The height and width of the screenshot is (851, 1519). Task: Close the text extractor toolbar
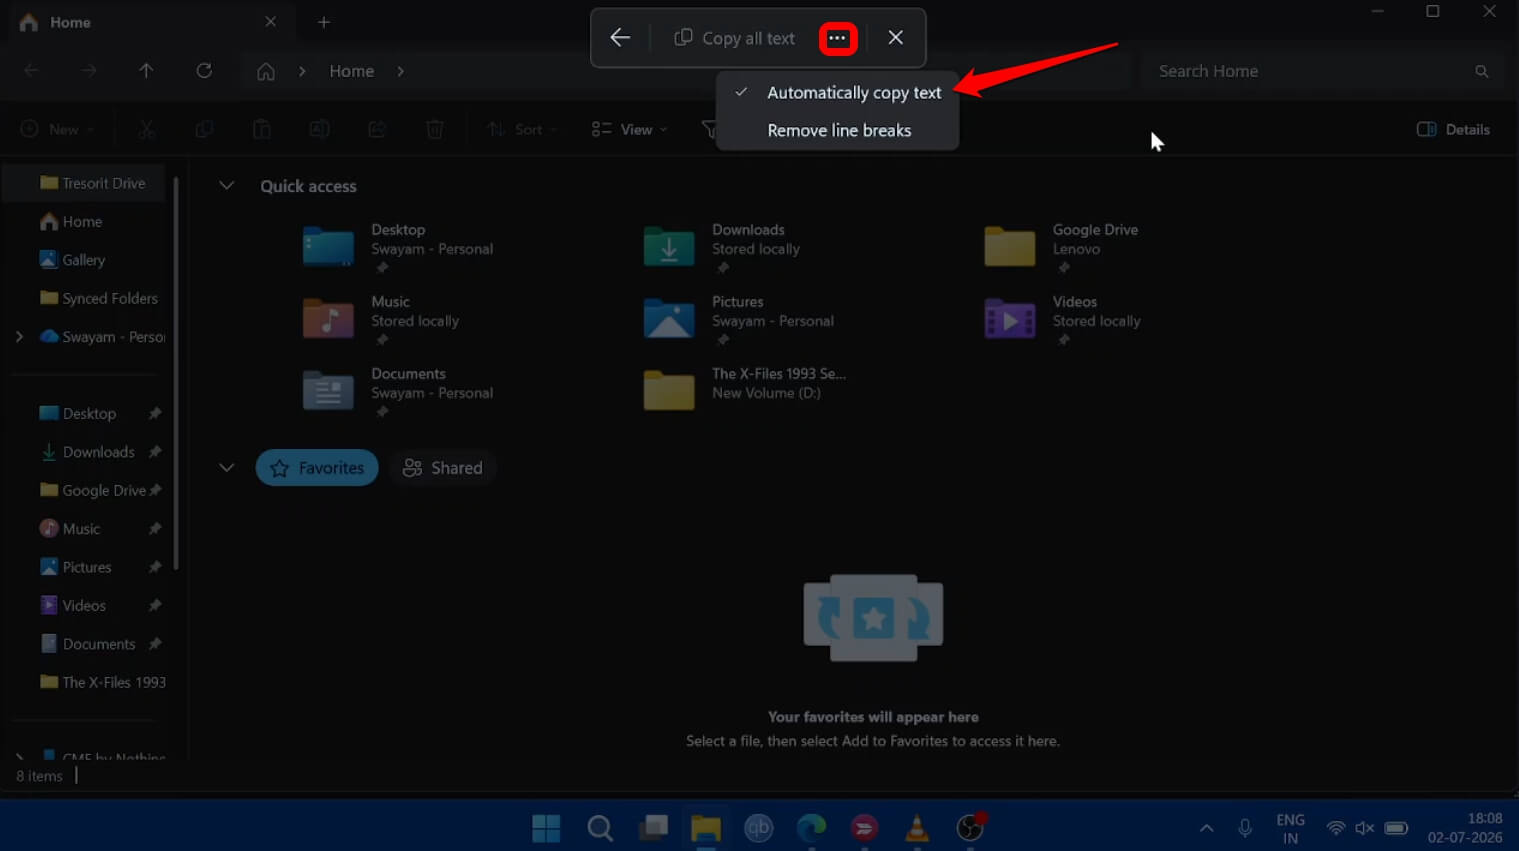[895, 38]
